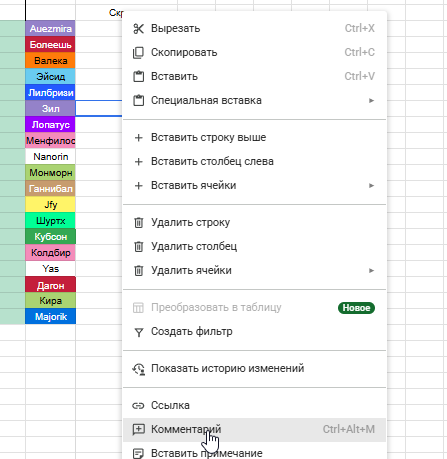Click the Ctrl+V shortcut label
The height and width of the screenshot is (459, 447).
pos(360,76)
